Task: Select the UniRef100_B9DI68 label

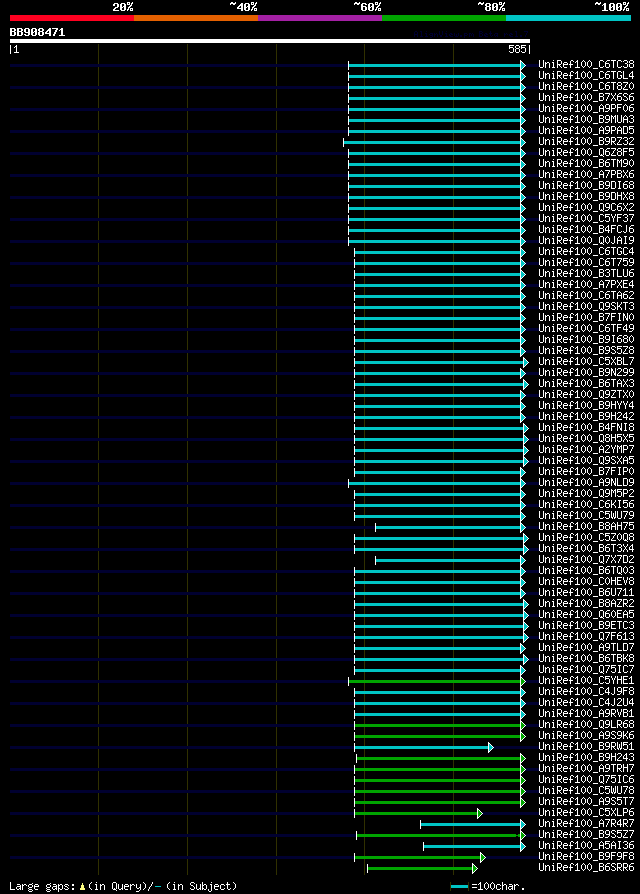Action: pos(586,185)
